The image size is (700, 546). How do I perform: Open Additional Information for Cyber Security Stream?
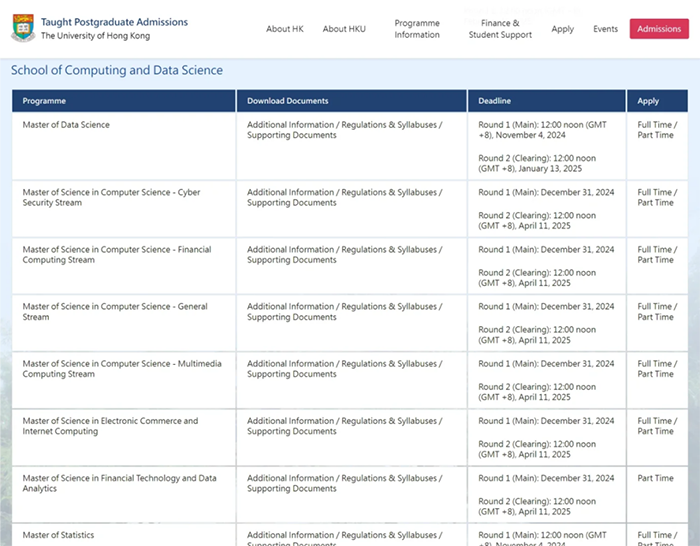point(290,192)
